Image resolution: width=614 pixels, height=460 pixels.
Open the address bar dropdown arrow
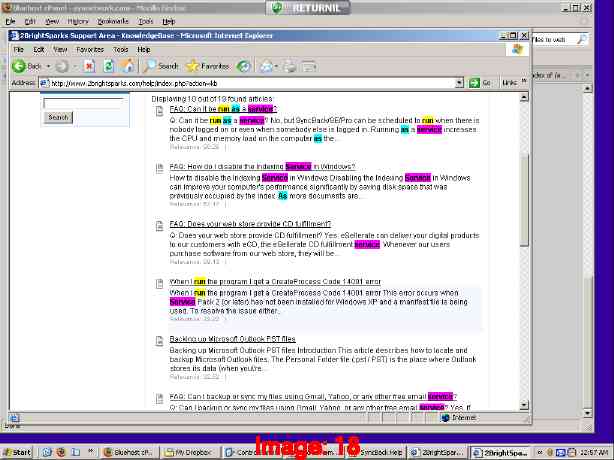click(x=459, y=83)
